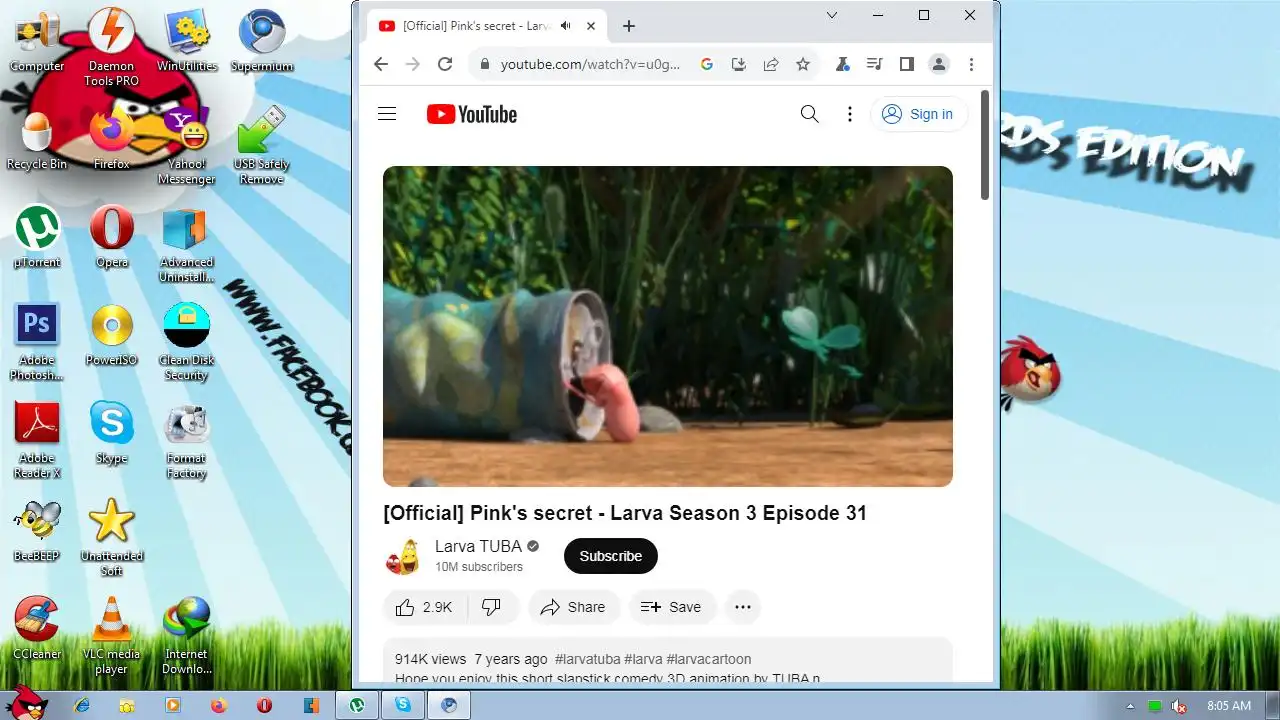Like the video showing 2.9K likes
This screenshot has height=720, width=1280.
425,607
